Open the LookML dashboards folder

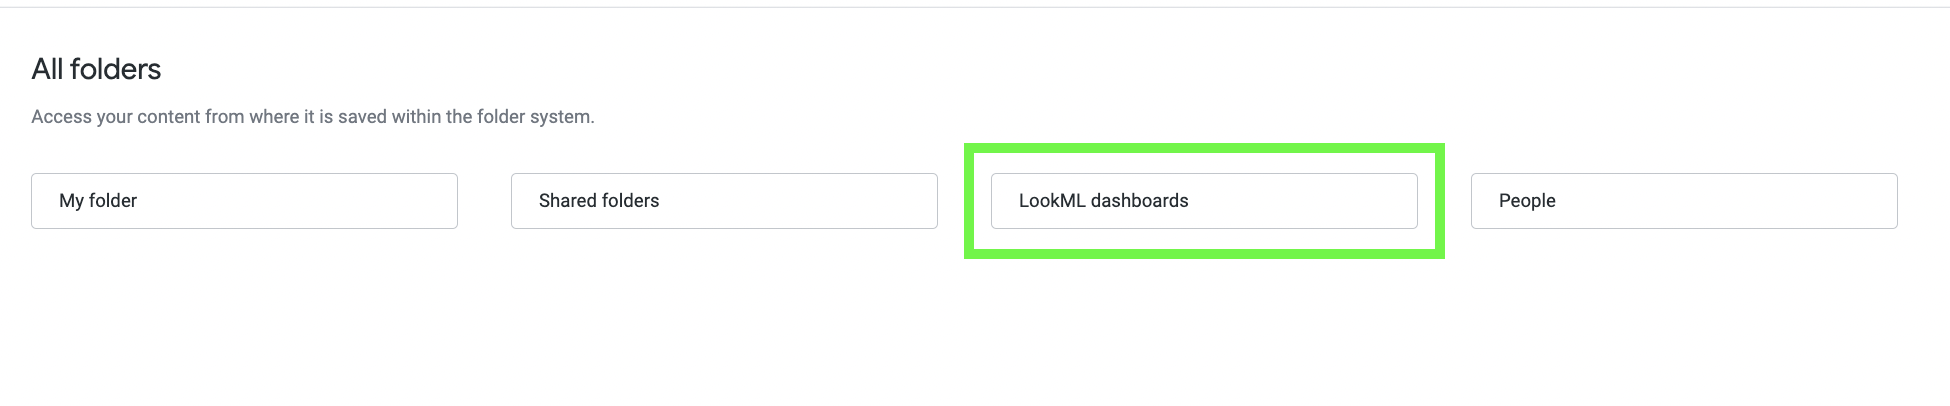coord(1204,201)
